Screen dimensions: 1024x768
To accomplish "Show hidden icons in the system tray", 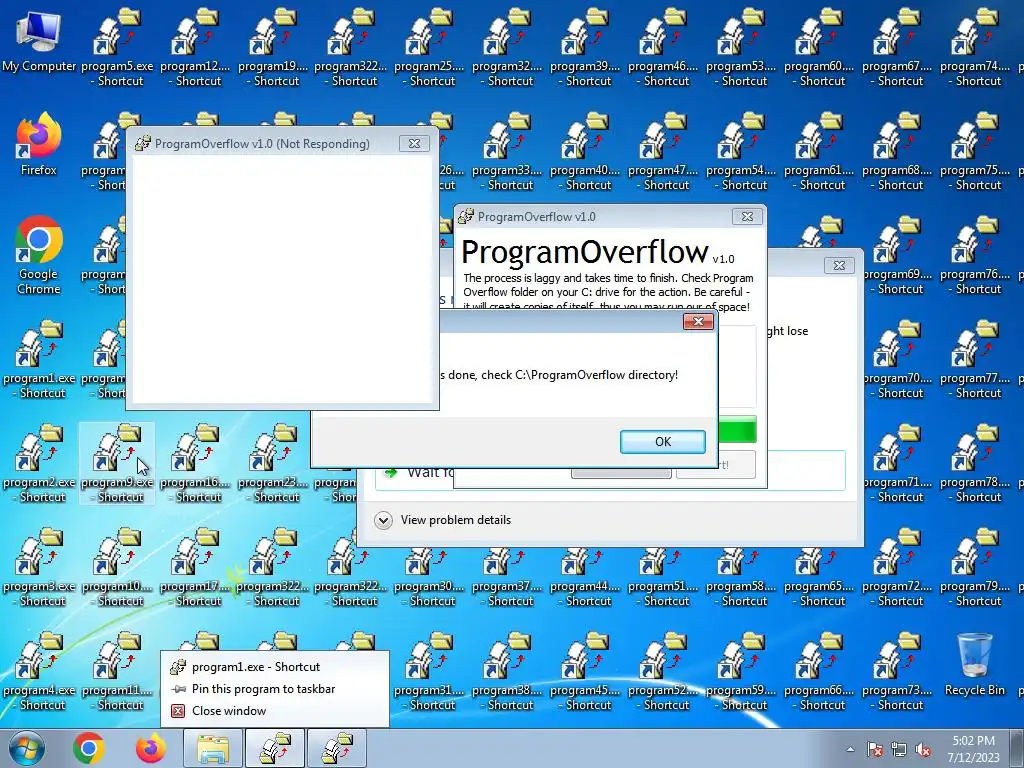I will 850,750.
